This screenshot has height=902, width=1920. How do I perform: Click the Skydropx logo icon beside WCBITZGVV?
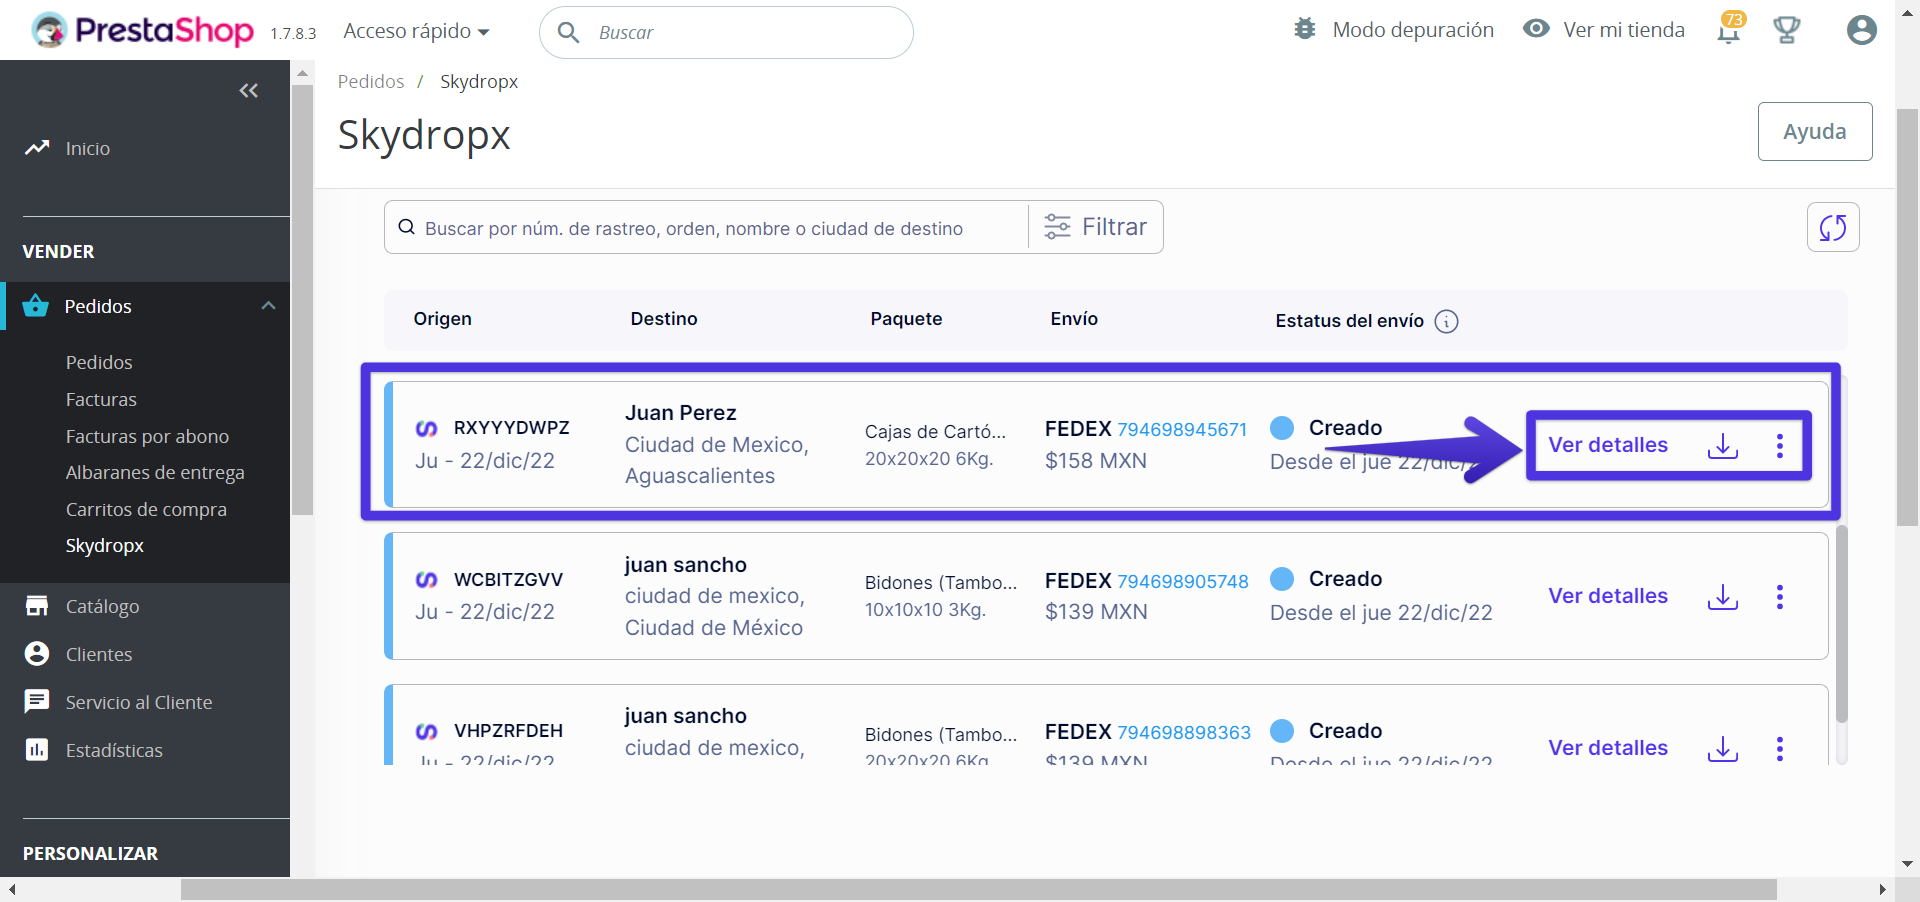(427, 579)
